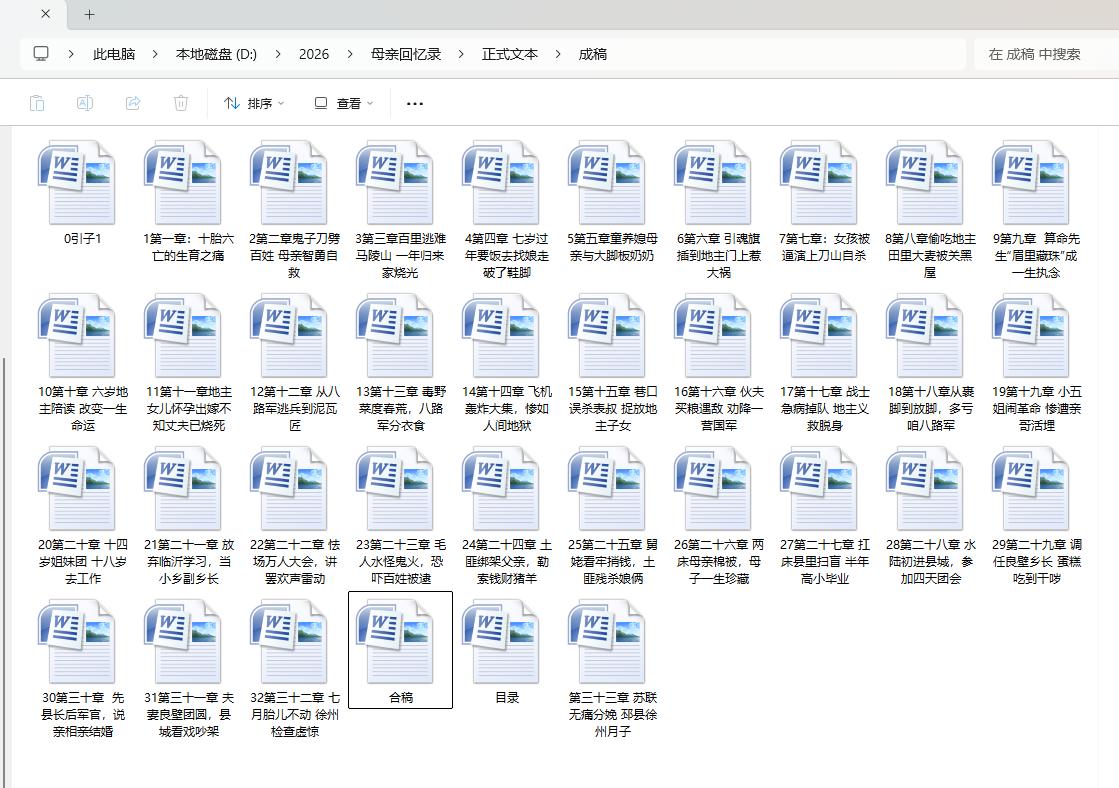
Task: Open the 2026 breadcrumb folder
Action: (x=314, y=54)
